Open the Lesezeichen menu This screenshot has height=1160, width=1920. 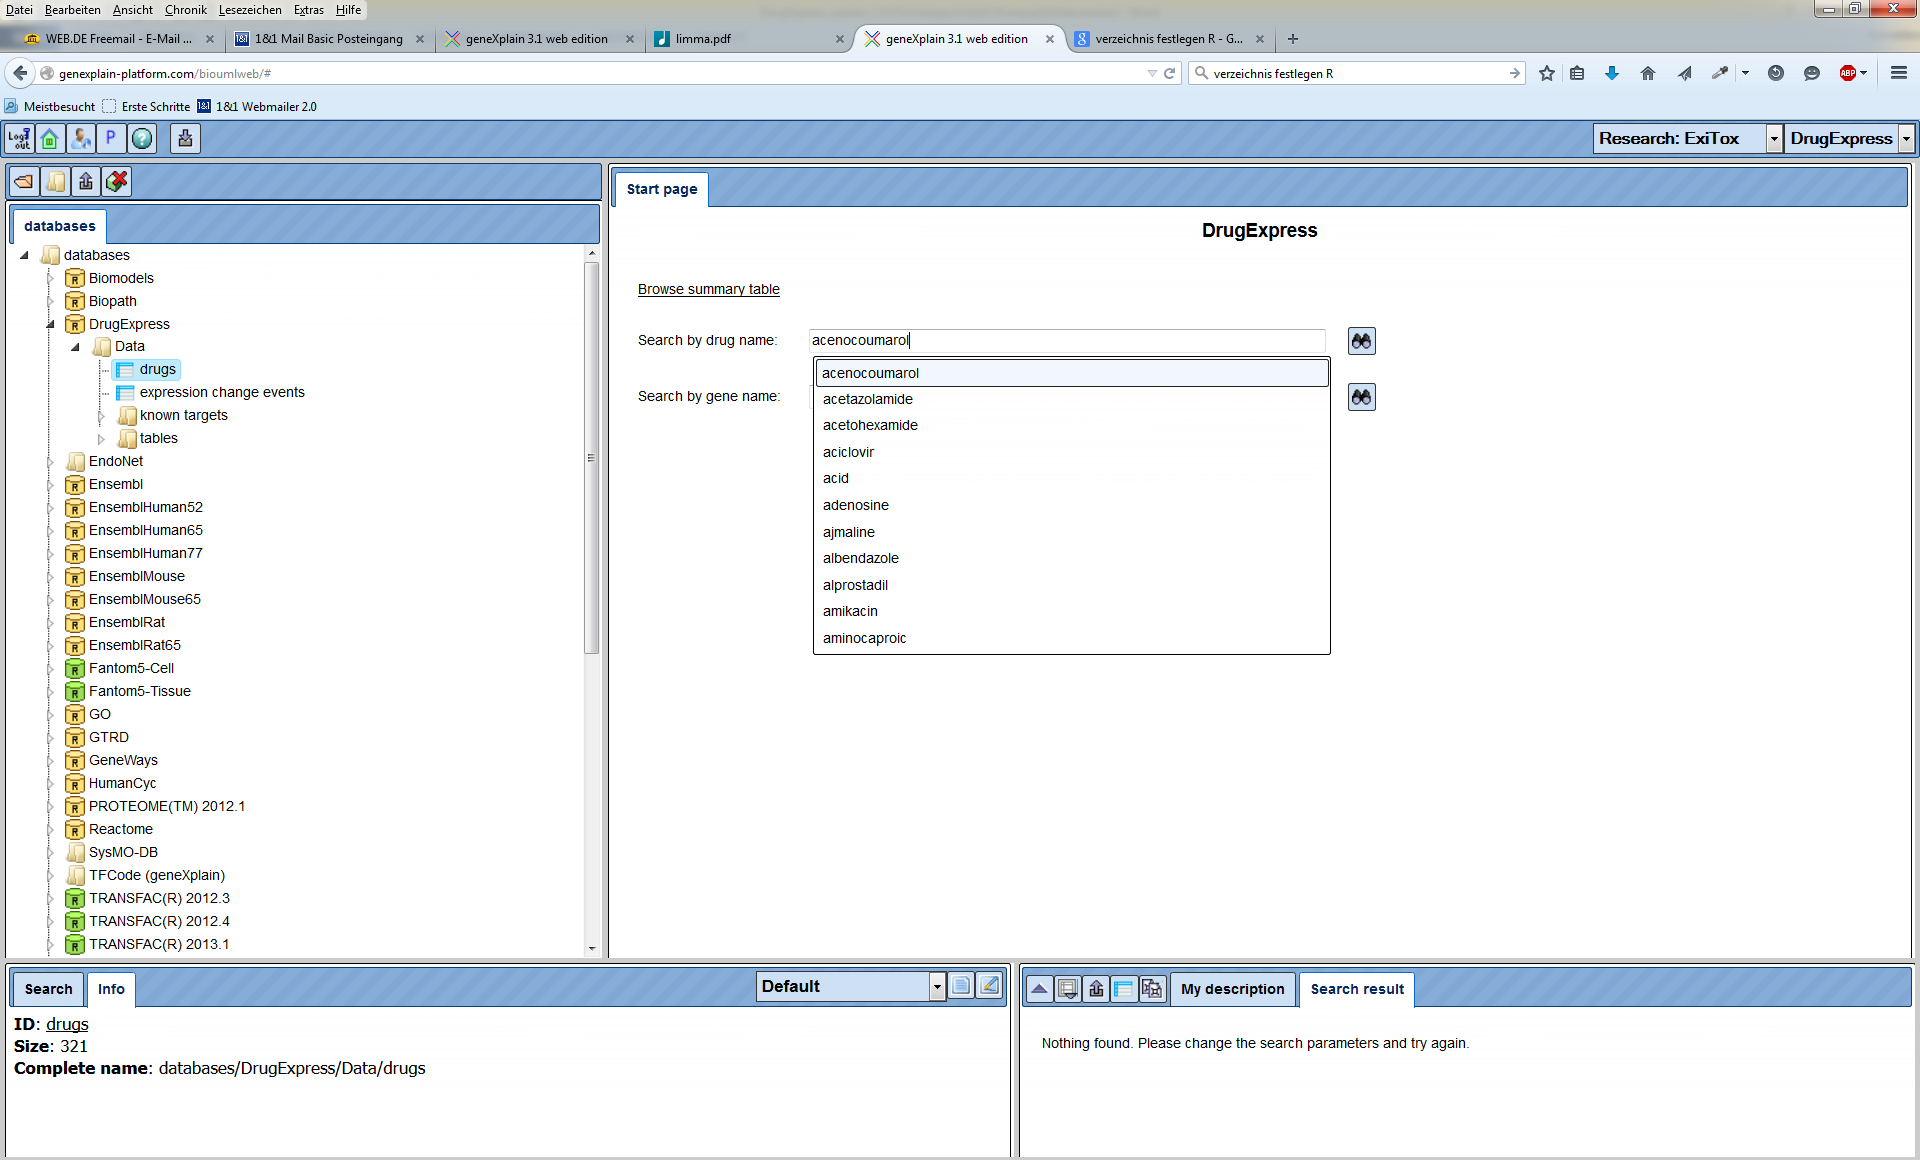(250, 10)
